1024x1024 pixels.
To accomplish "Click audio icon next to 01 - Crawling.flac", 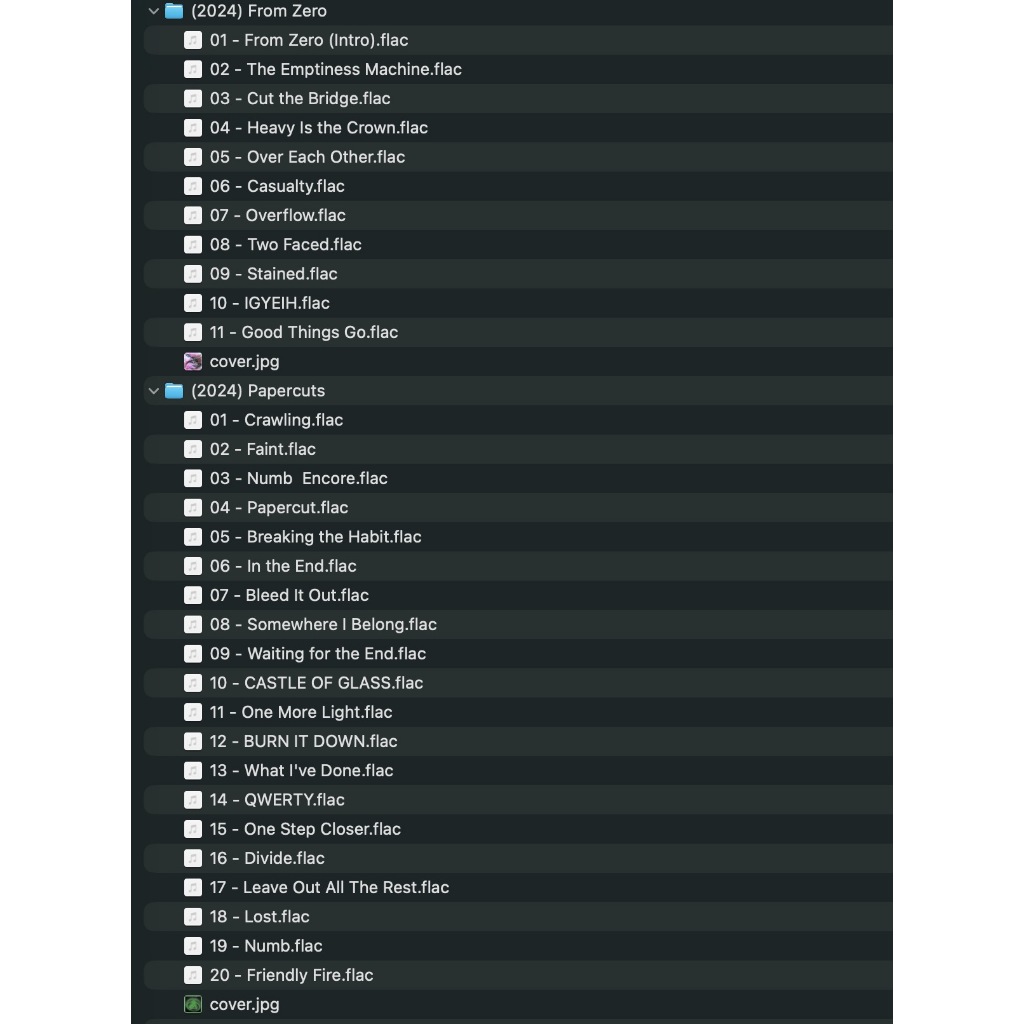I will point(193,420).
